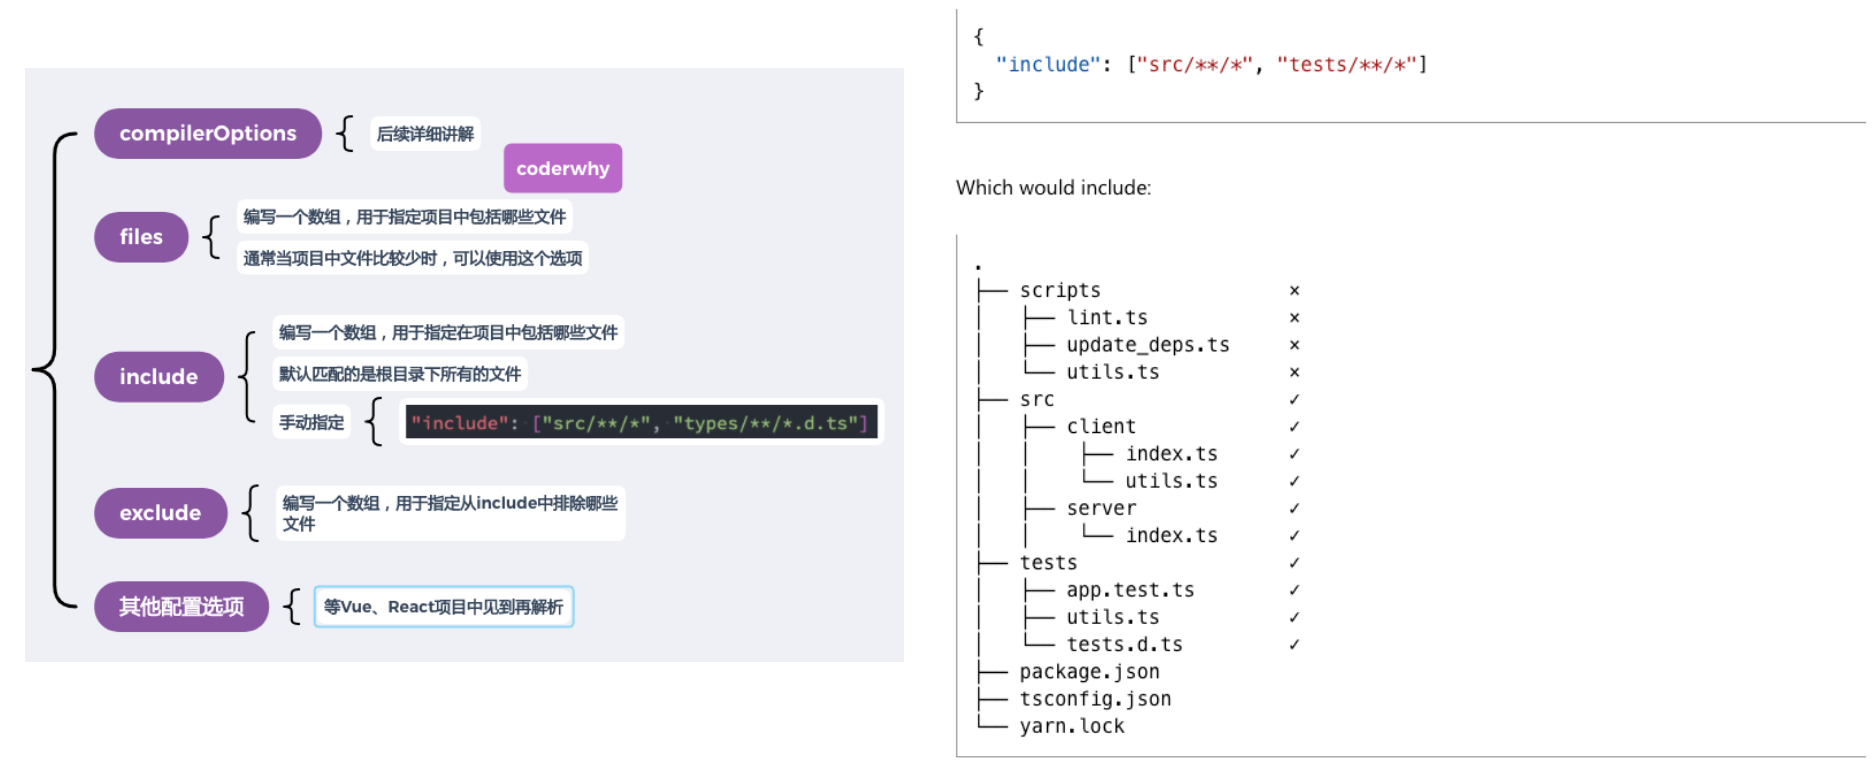The image size is (1873, 761).
Task: Click the purple compilerOptions node
Action: click(x=207, y=133)
